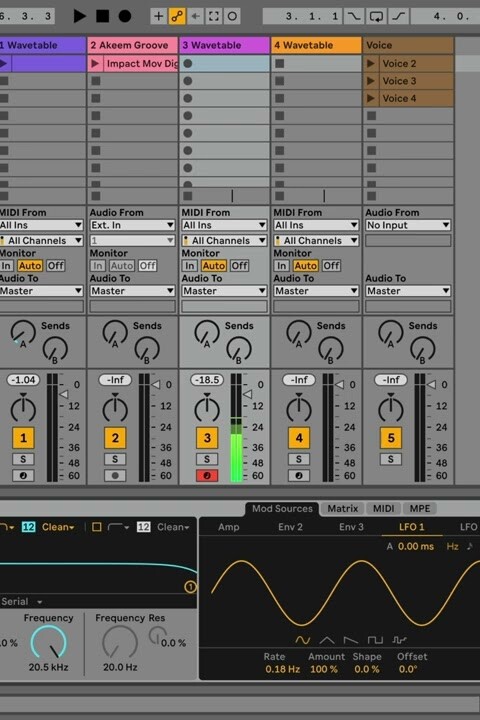The width and height of the screenshot is (480, 720).
Task: Launch the Voice 2 clip
Action: 371,63
